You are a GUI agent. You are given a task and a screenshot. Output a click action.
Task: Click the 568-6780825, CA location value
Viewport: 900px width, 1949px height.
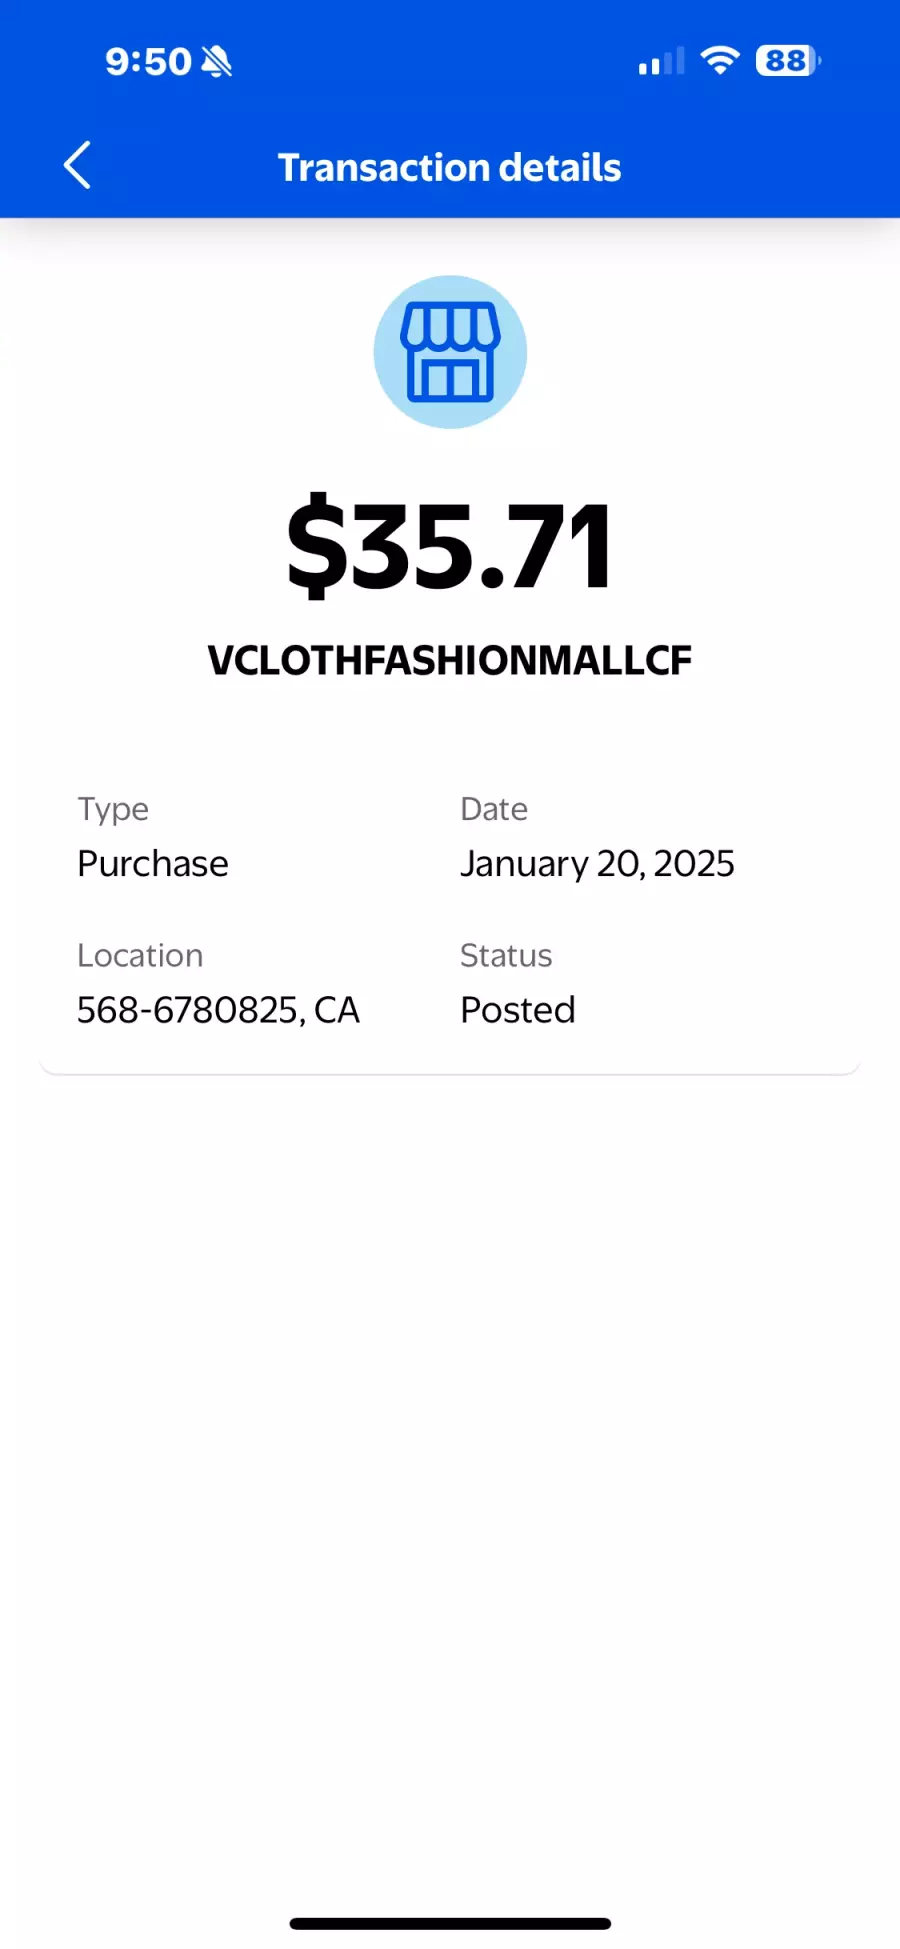(218, 1010)
